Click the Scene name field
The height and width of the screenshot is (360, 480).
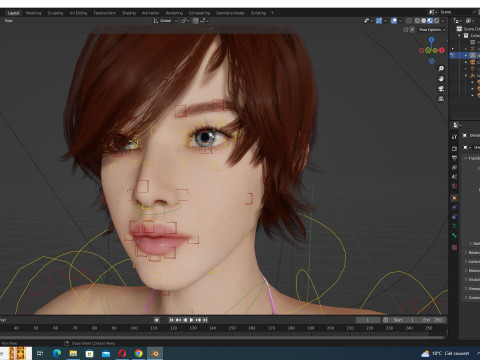click(x=457, y=12)
